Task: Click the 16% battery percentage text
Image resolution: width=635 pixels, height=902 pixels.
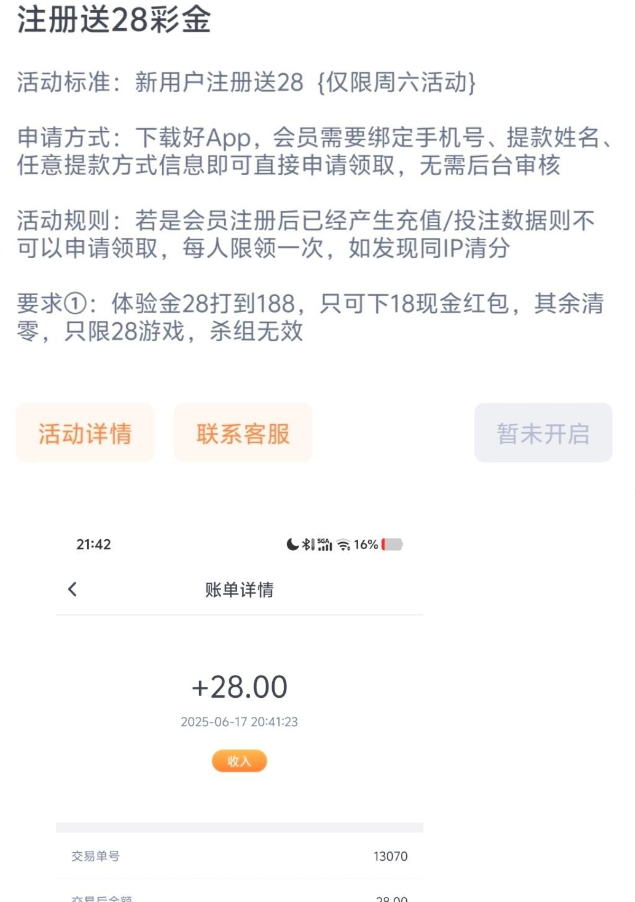Action: coord(365,545)
